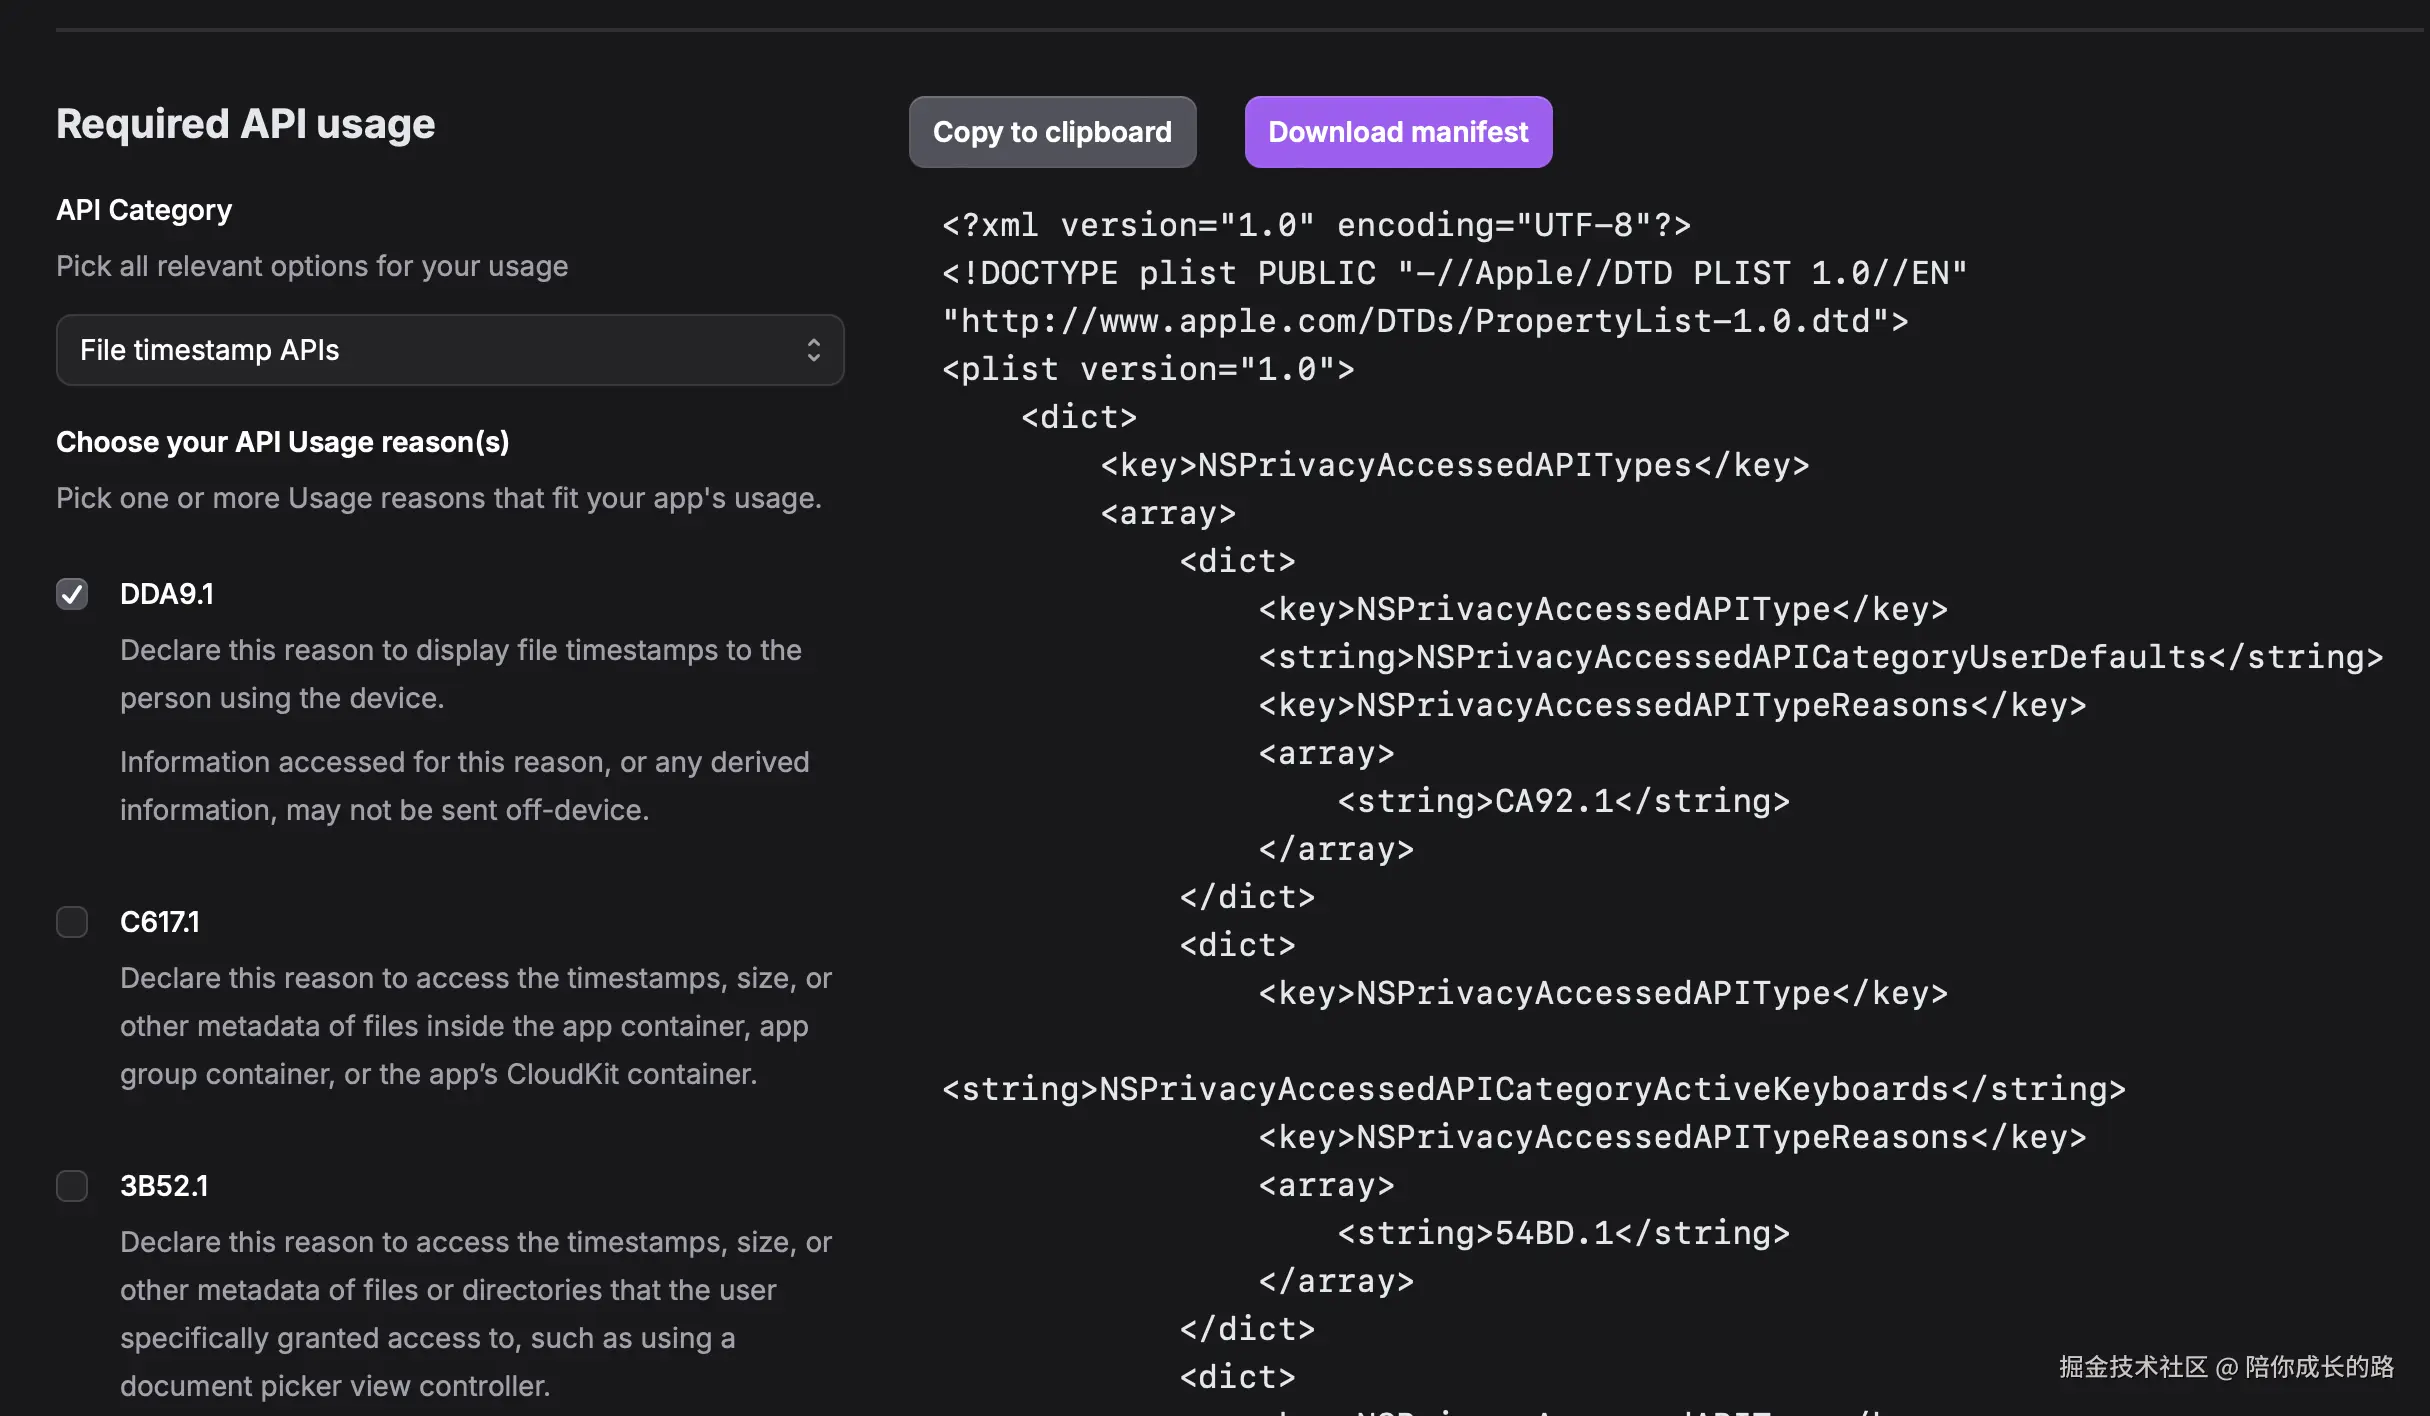Click the up-down chevron in category selector

coord(813,350)
